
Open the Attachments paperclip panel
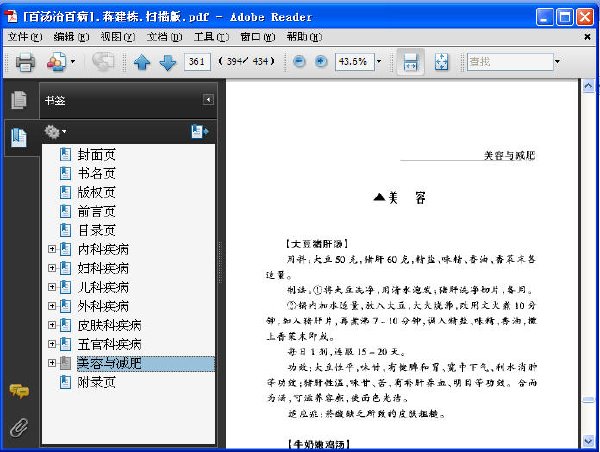click(19, 427)
